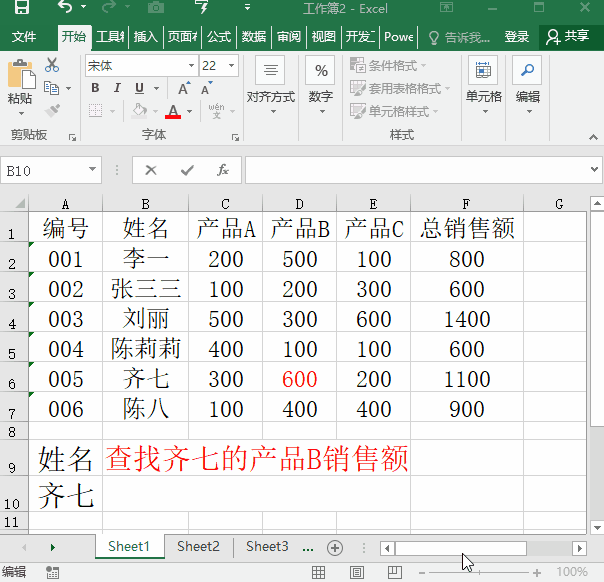The image size is (604, 582).
Task: Click the next sheet navigation arrow
Action: tap(53, 547)
